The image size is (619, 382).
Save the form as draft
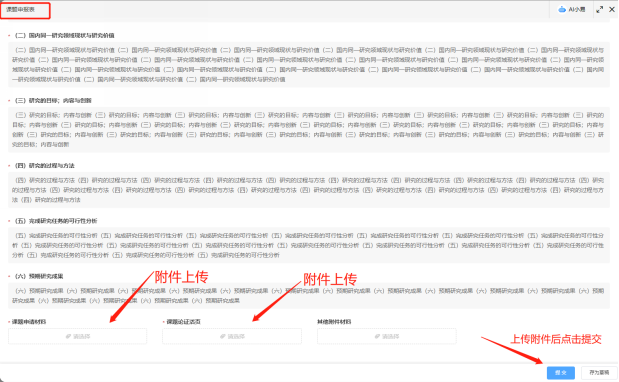coord(599,373)
